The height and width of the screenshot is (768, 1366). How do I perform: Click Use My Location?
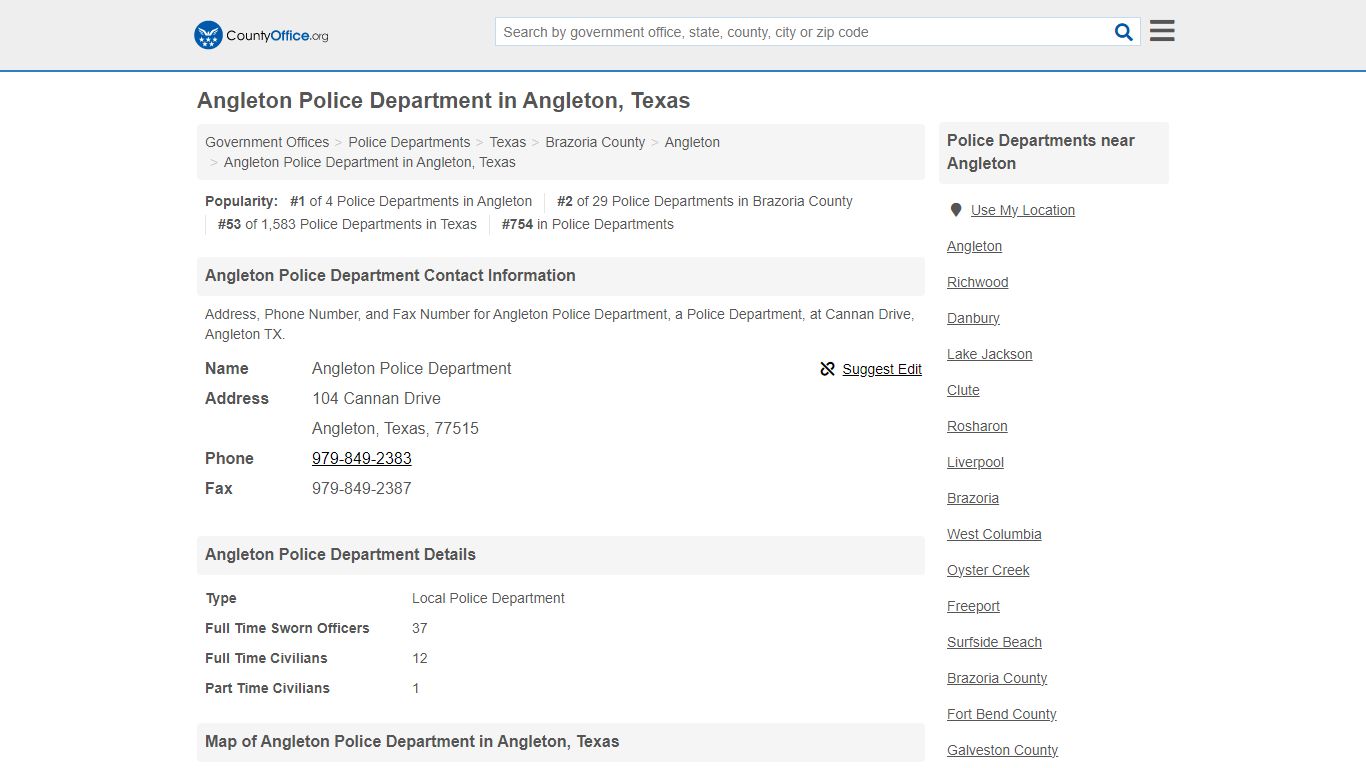[1023, 210]
